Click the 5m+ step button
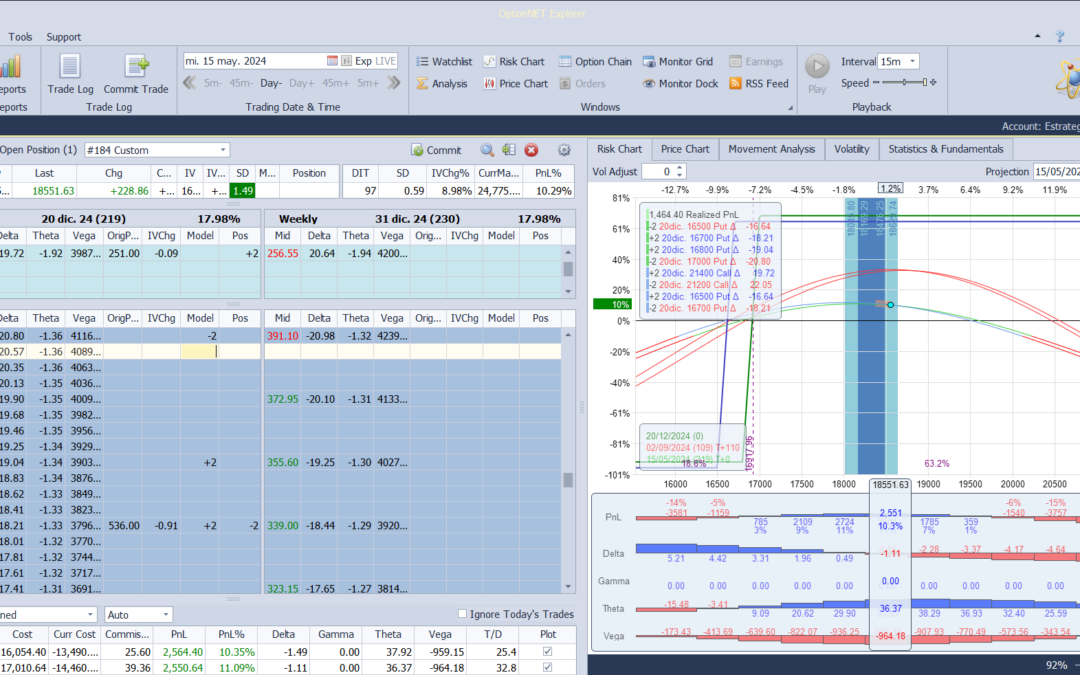The image size is (1080, 675). click(368, 83)
